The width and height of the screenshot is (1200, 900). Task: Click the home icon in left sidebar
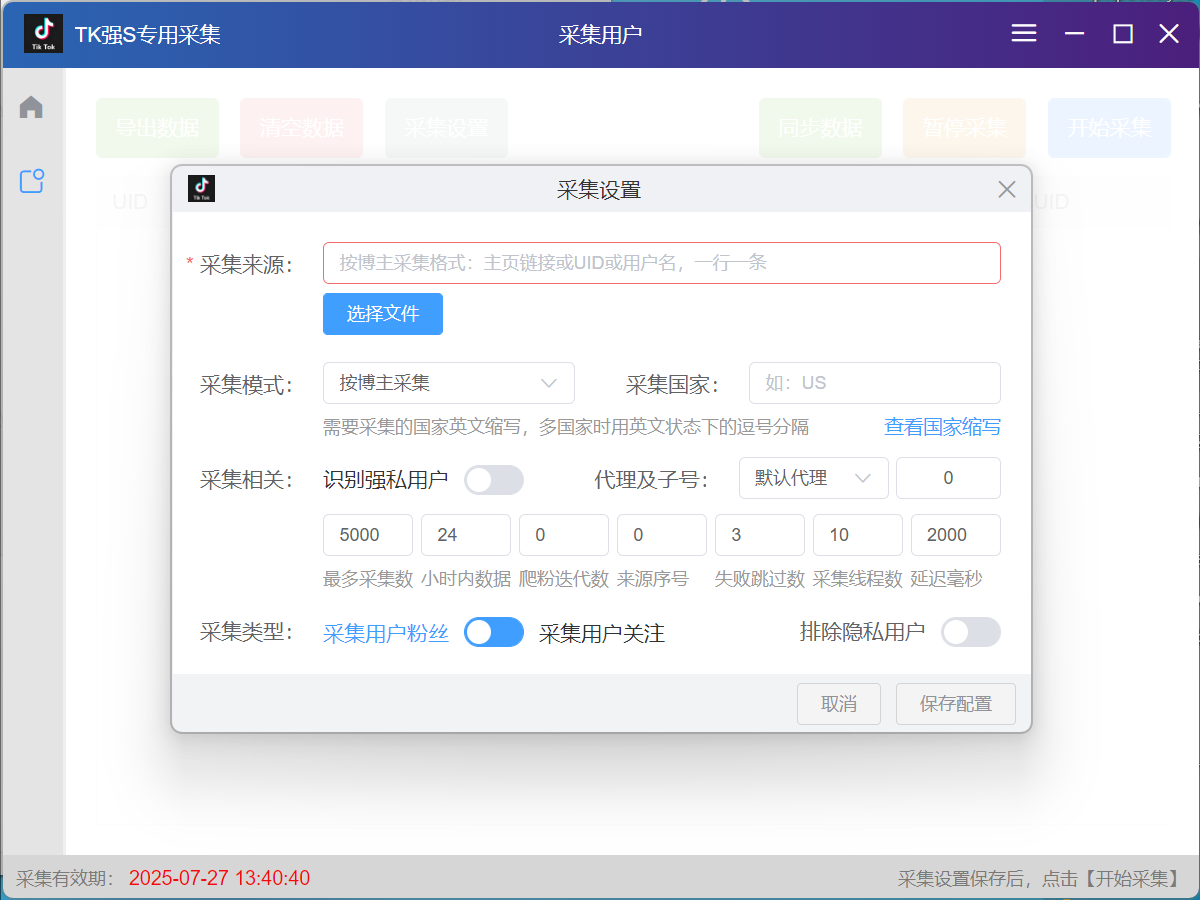(31, 107)
